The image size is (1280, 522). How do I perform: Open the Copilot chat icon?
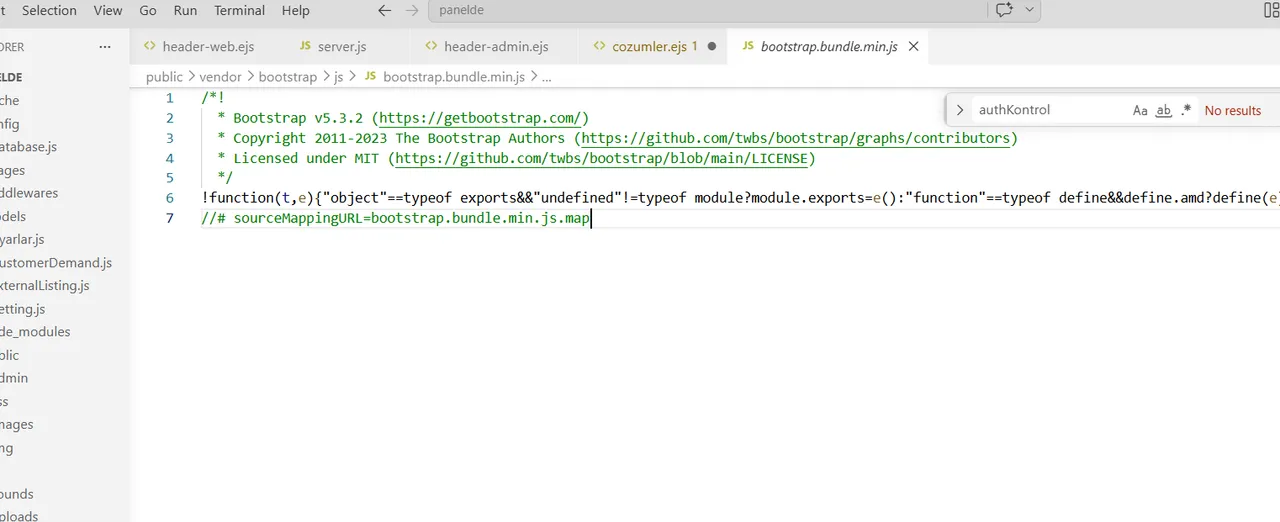(1003, 10)
